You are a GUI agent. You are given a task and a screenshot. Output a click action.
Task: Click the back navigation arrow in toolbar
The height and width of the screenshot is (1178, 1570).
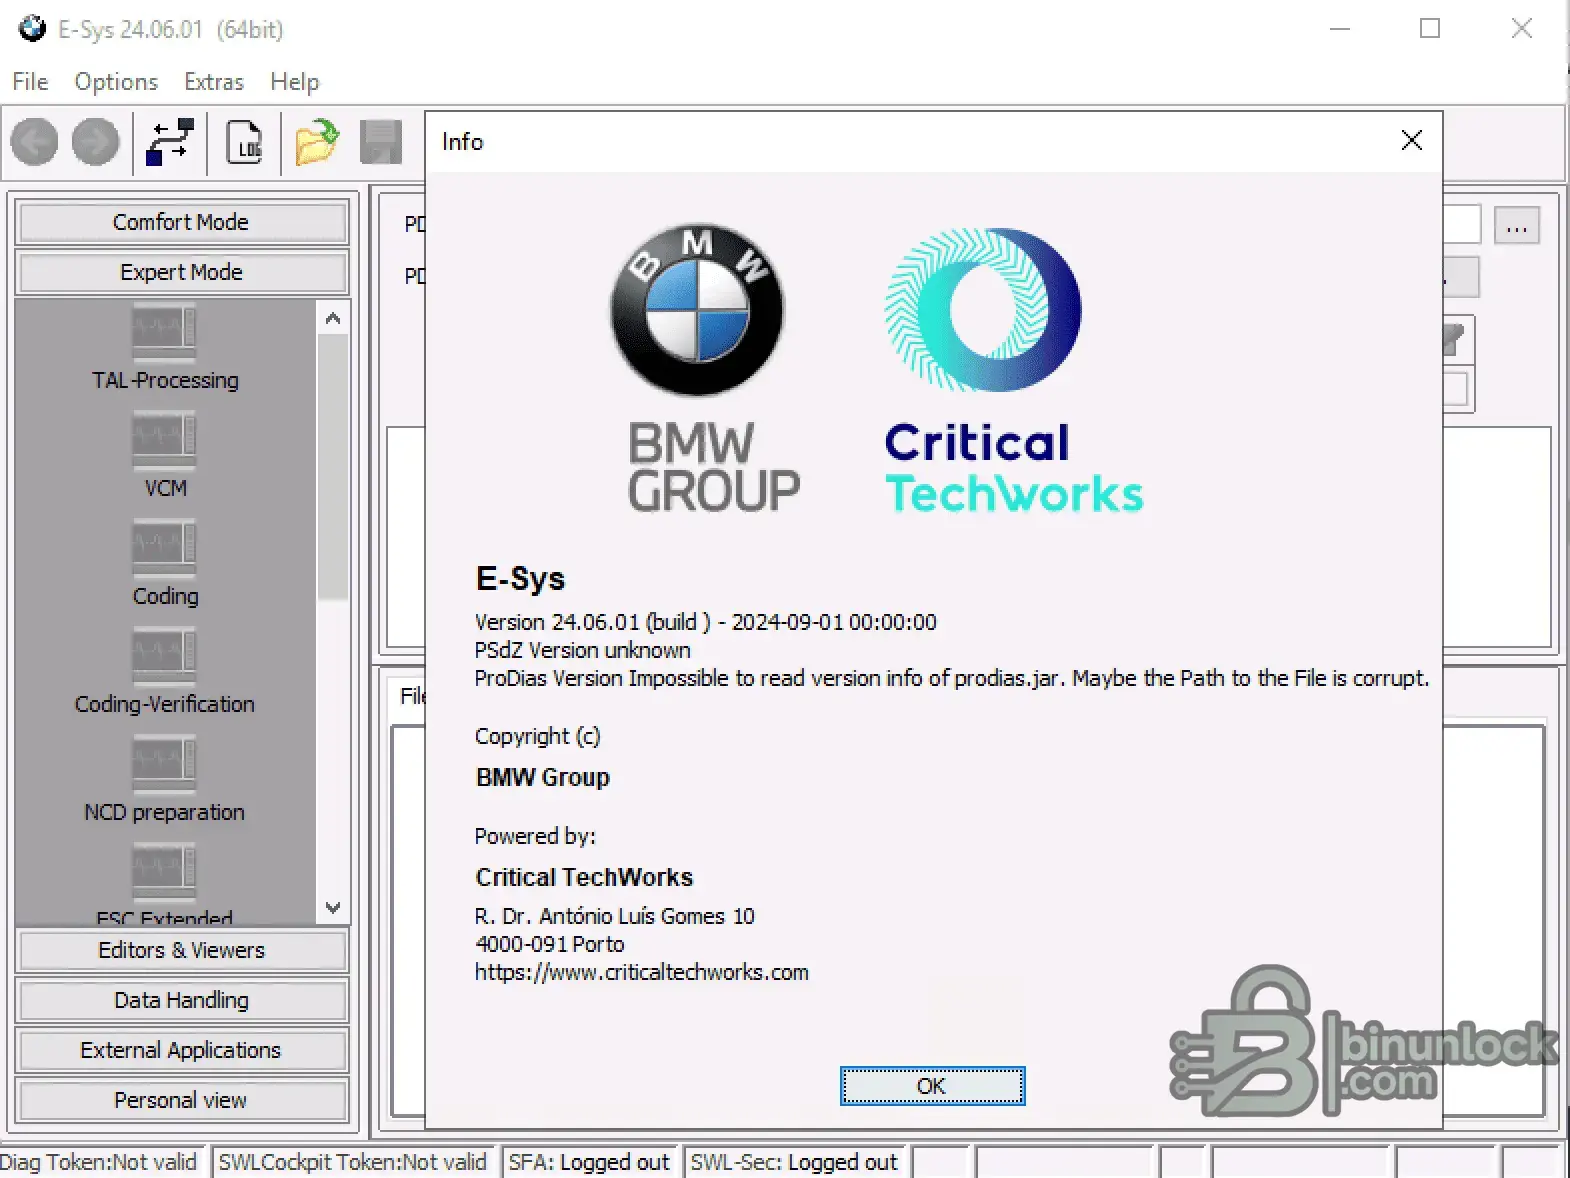click(x=34, y=142)
